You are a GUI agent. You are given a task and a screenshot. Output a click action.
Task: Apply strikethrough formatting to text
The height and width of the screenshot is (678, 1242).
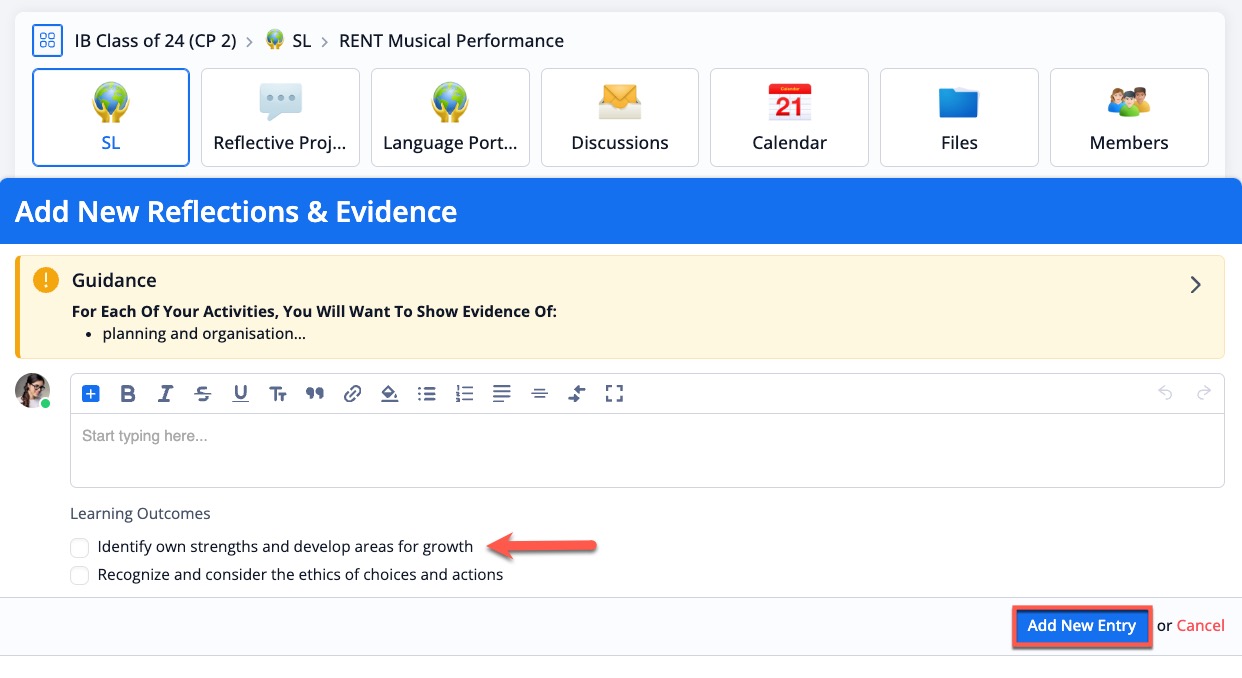pyautogui.click(x=203, y=394)
